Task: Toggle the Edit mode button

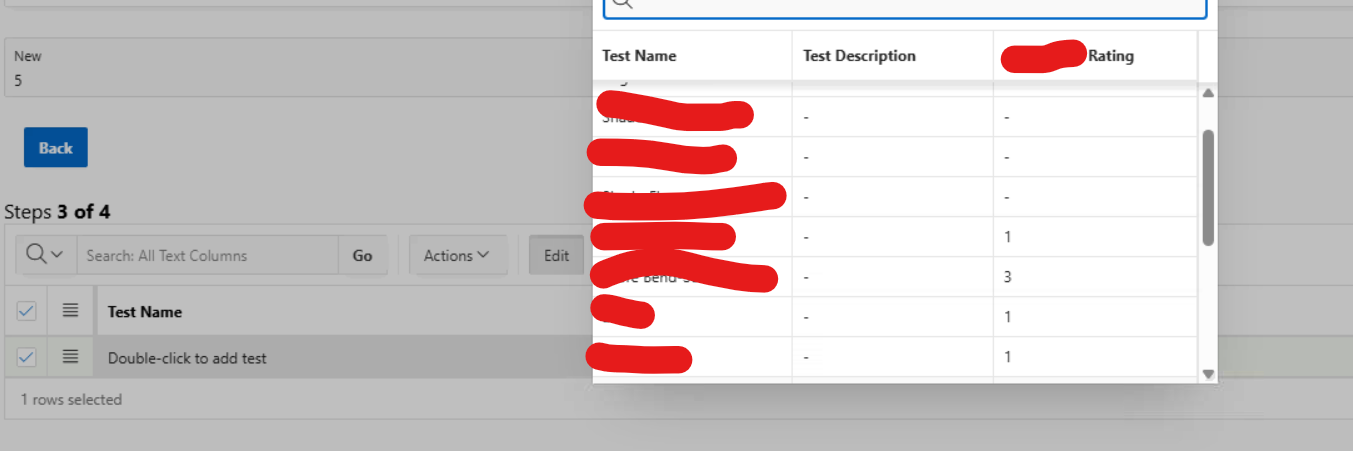Action: click(x=556, y=255)
